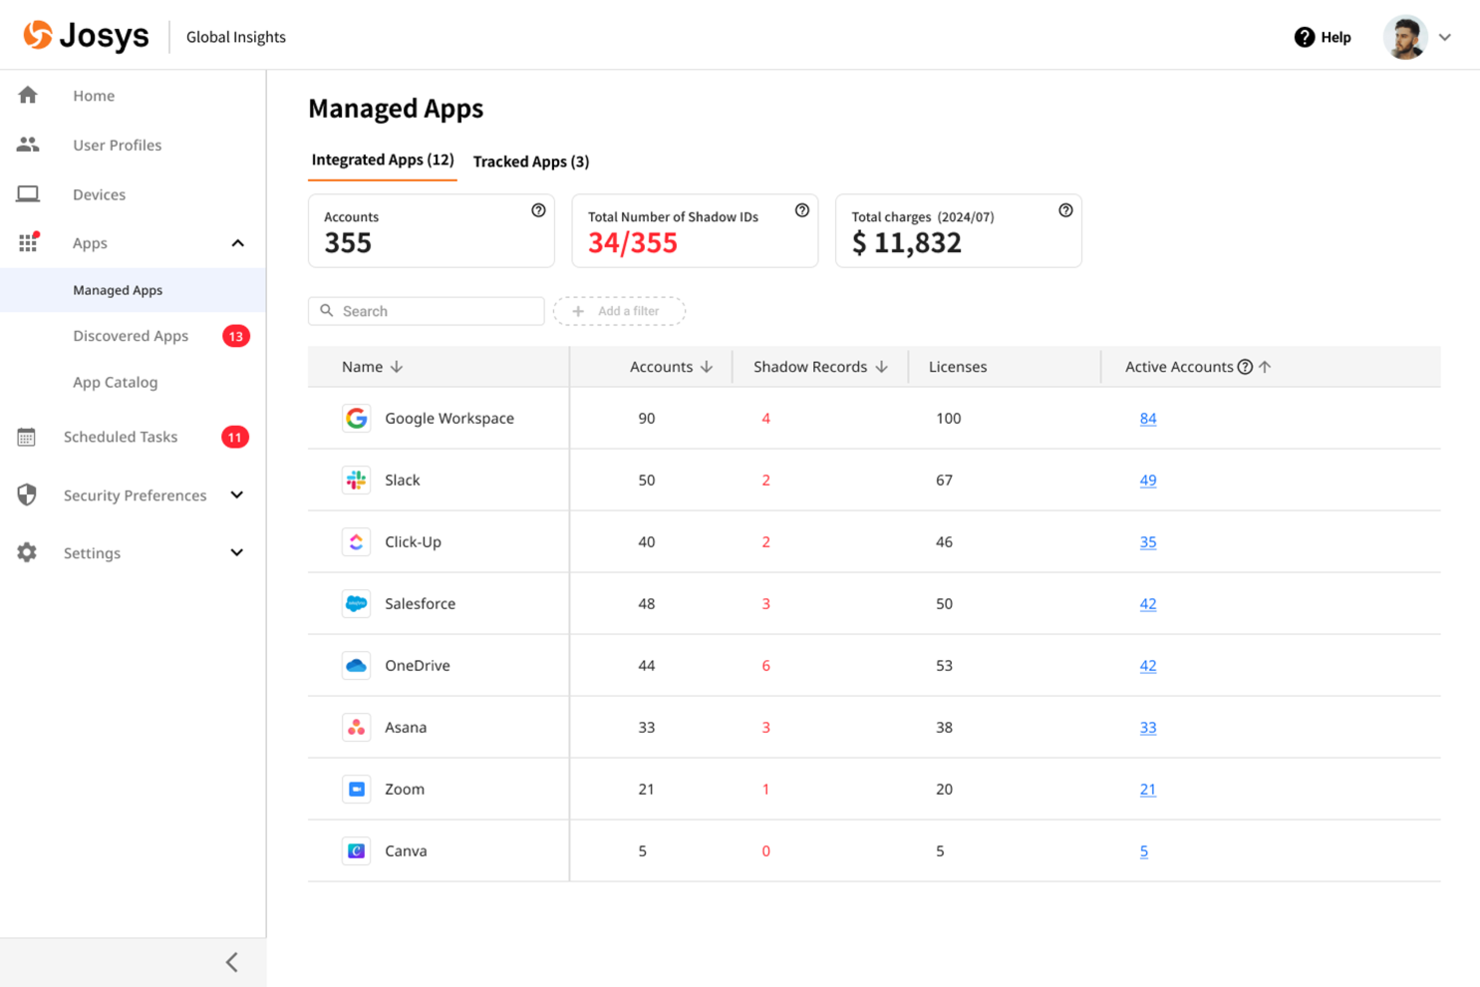Open the profile avatar dropdown
Screen dimensions: 1480x987
tap(1405, 37)
